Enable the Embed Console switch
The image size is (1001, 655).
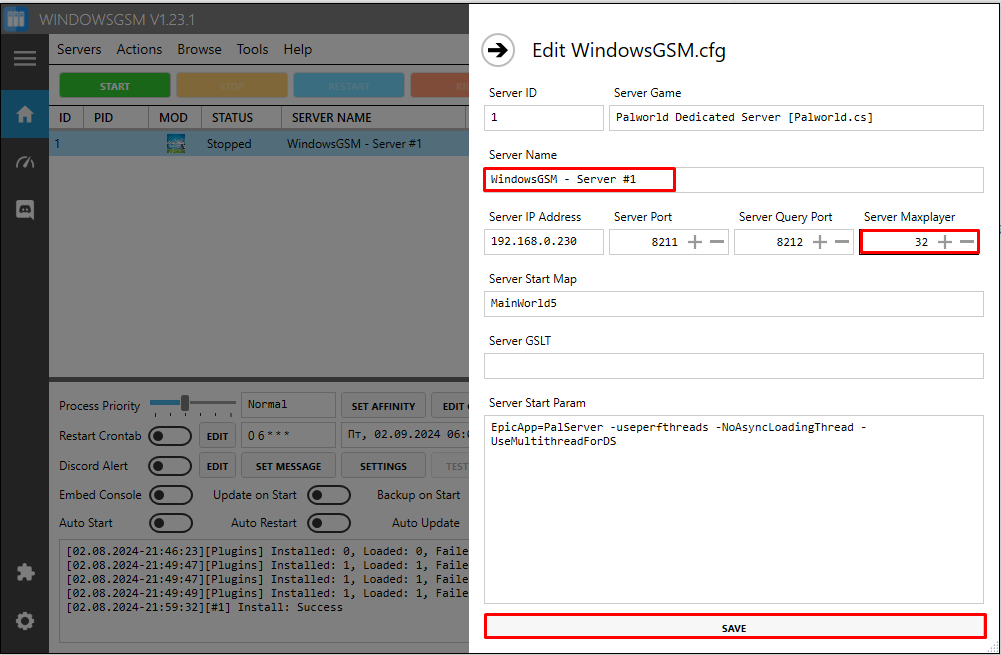click(170, 495)
